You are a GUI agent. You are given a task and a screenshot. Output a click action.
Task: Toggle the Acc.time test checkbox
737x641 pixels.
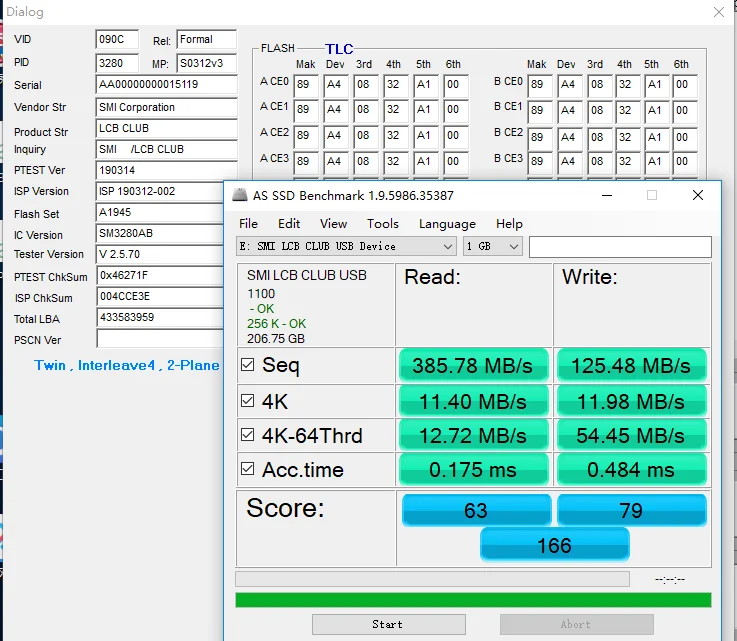click(247, 469)
